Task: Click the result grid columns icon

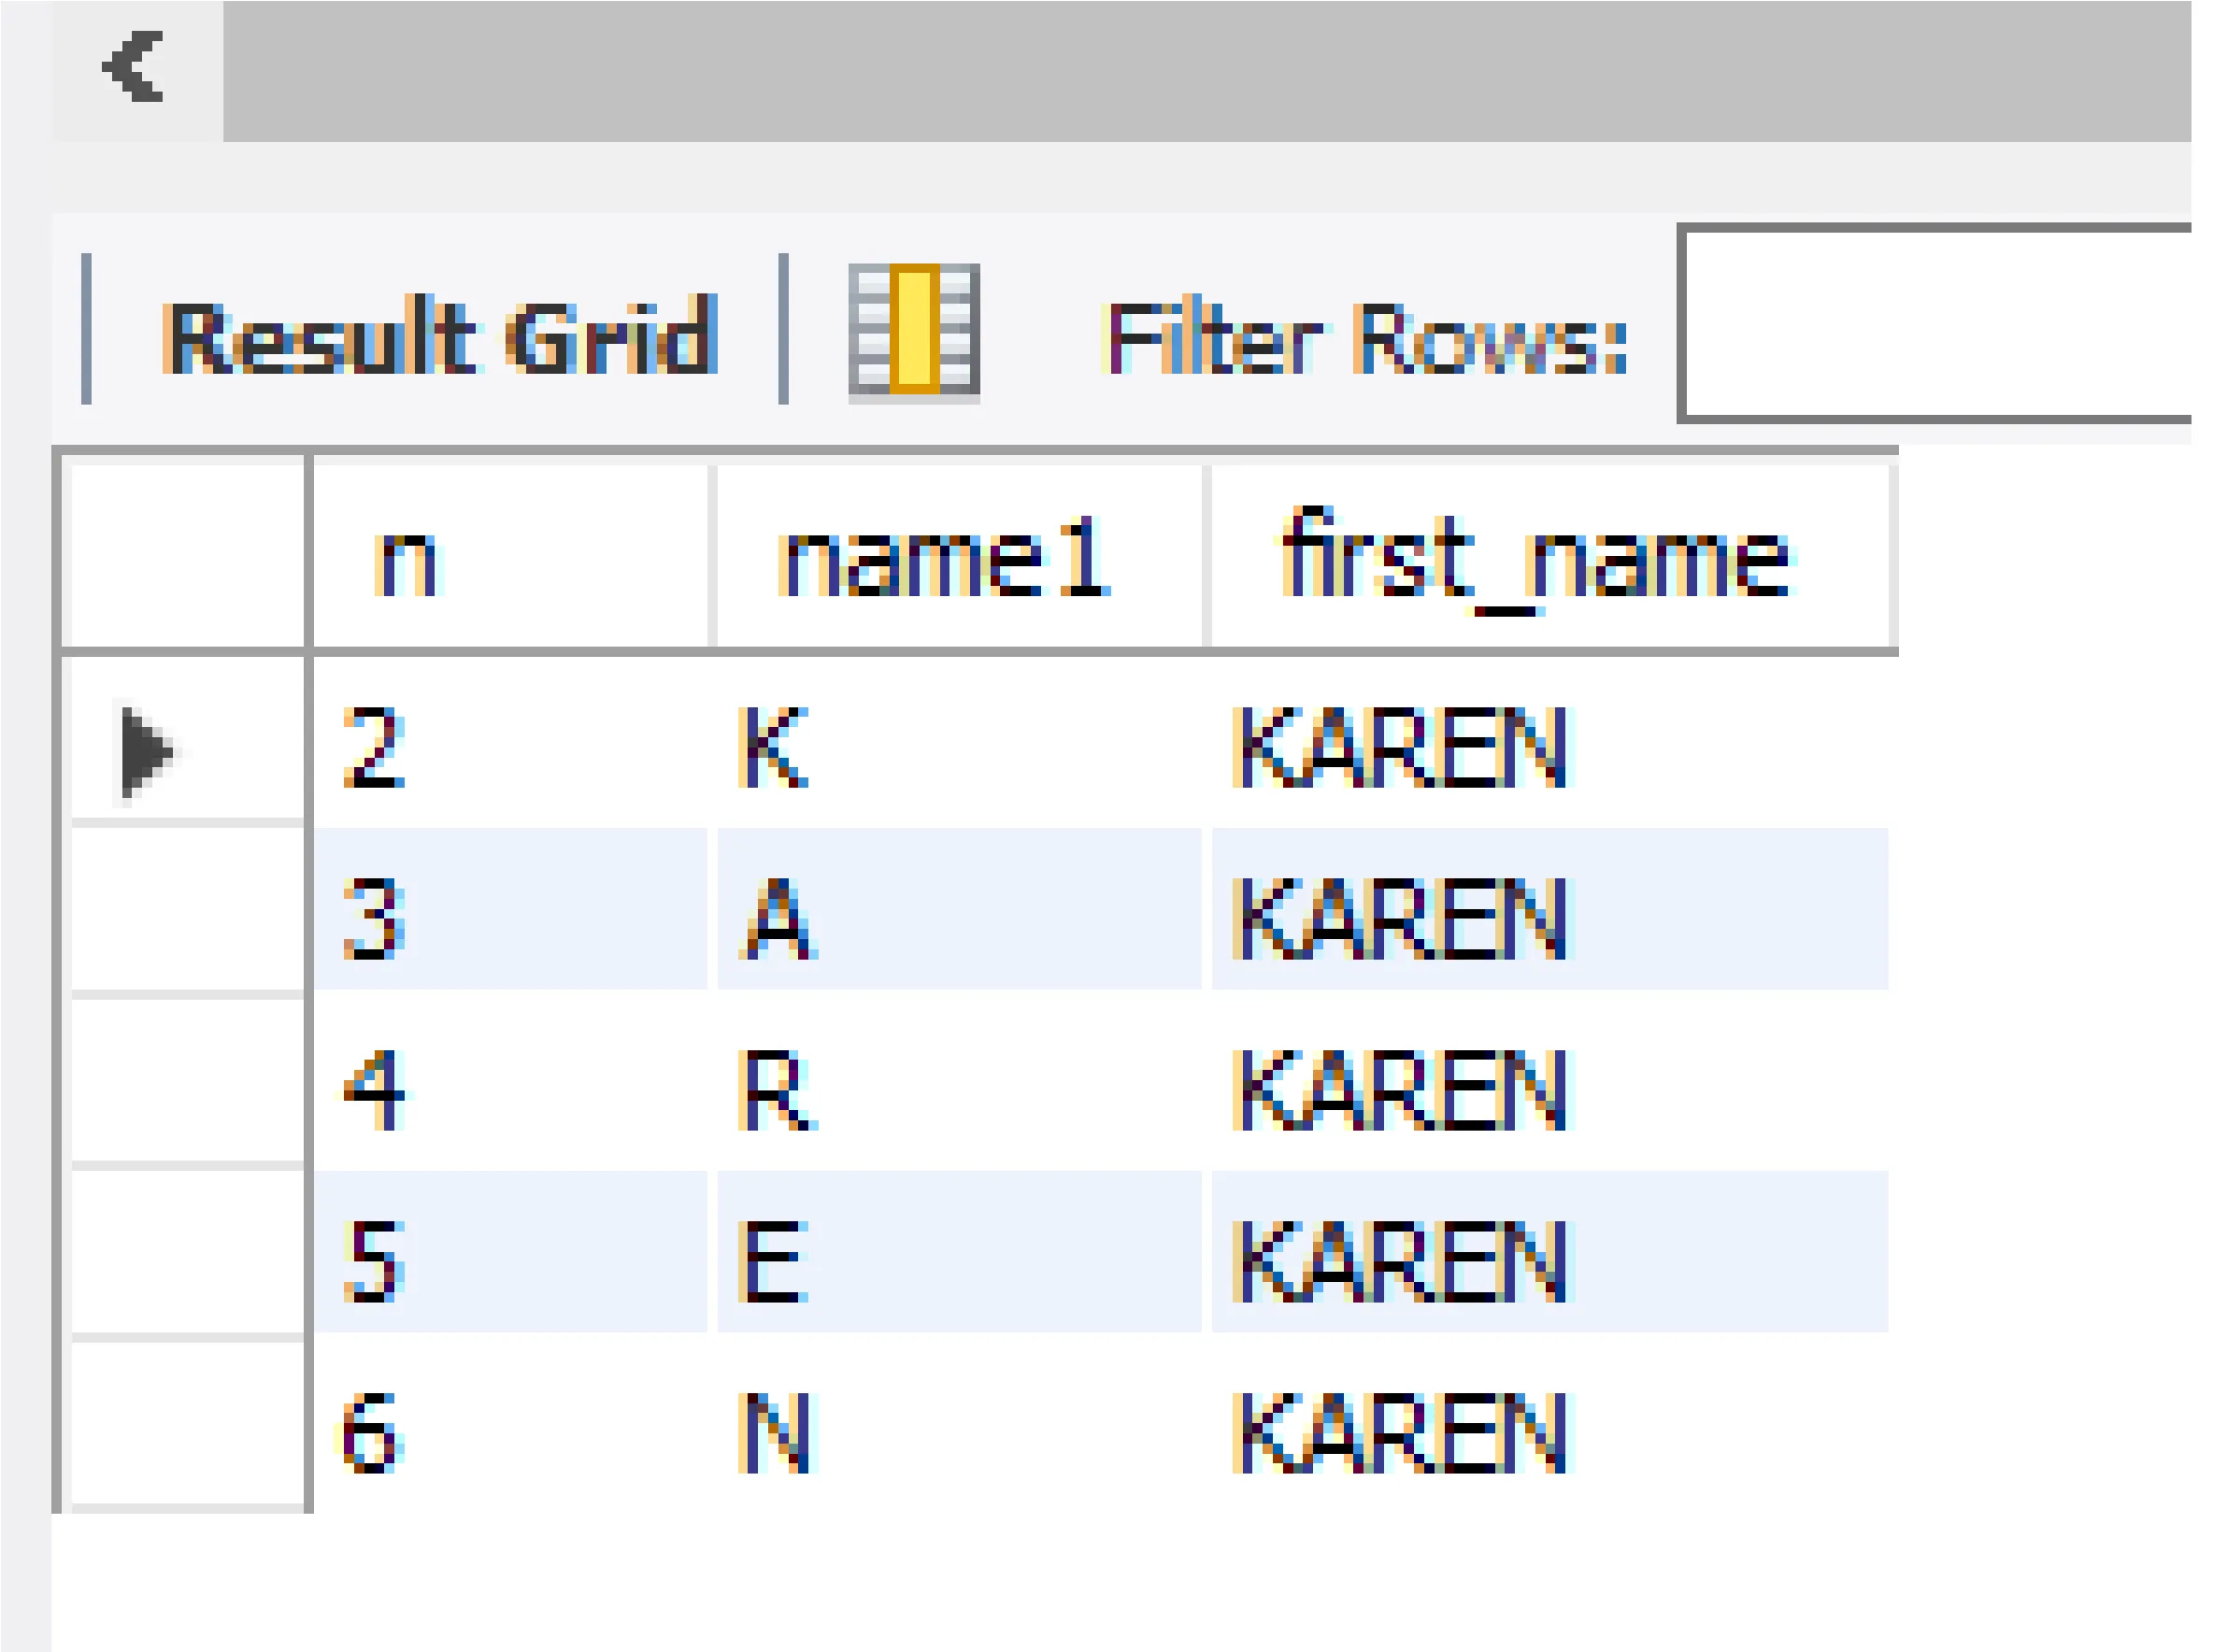Action: (913, 330)
